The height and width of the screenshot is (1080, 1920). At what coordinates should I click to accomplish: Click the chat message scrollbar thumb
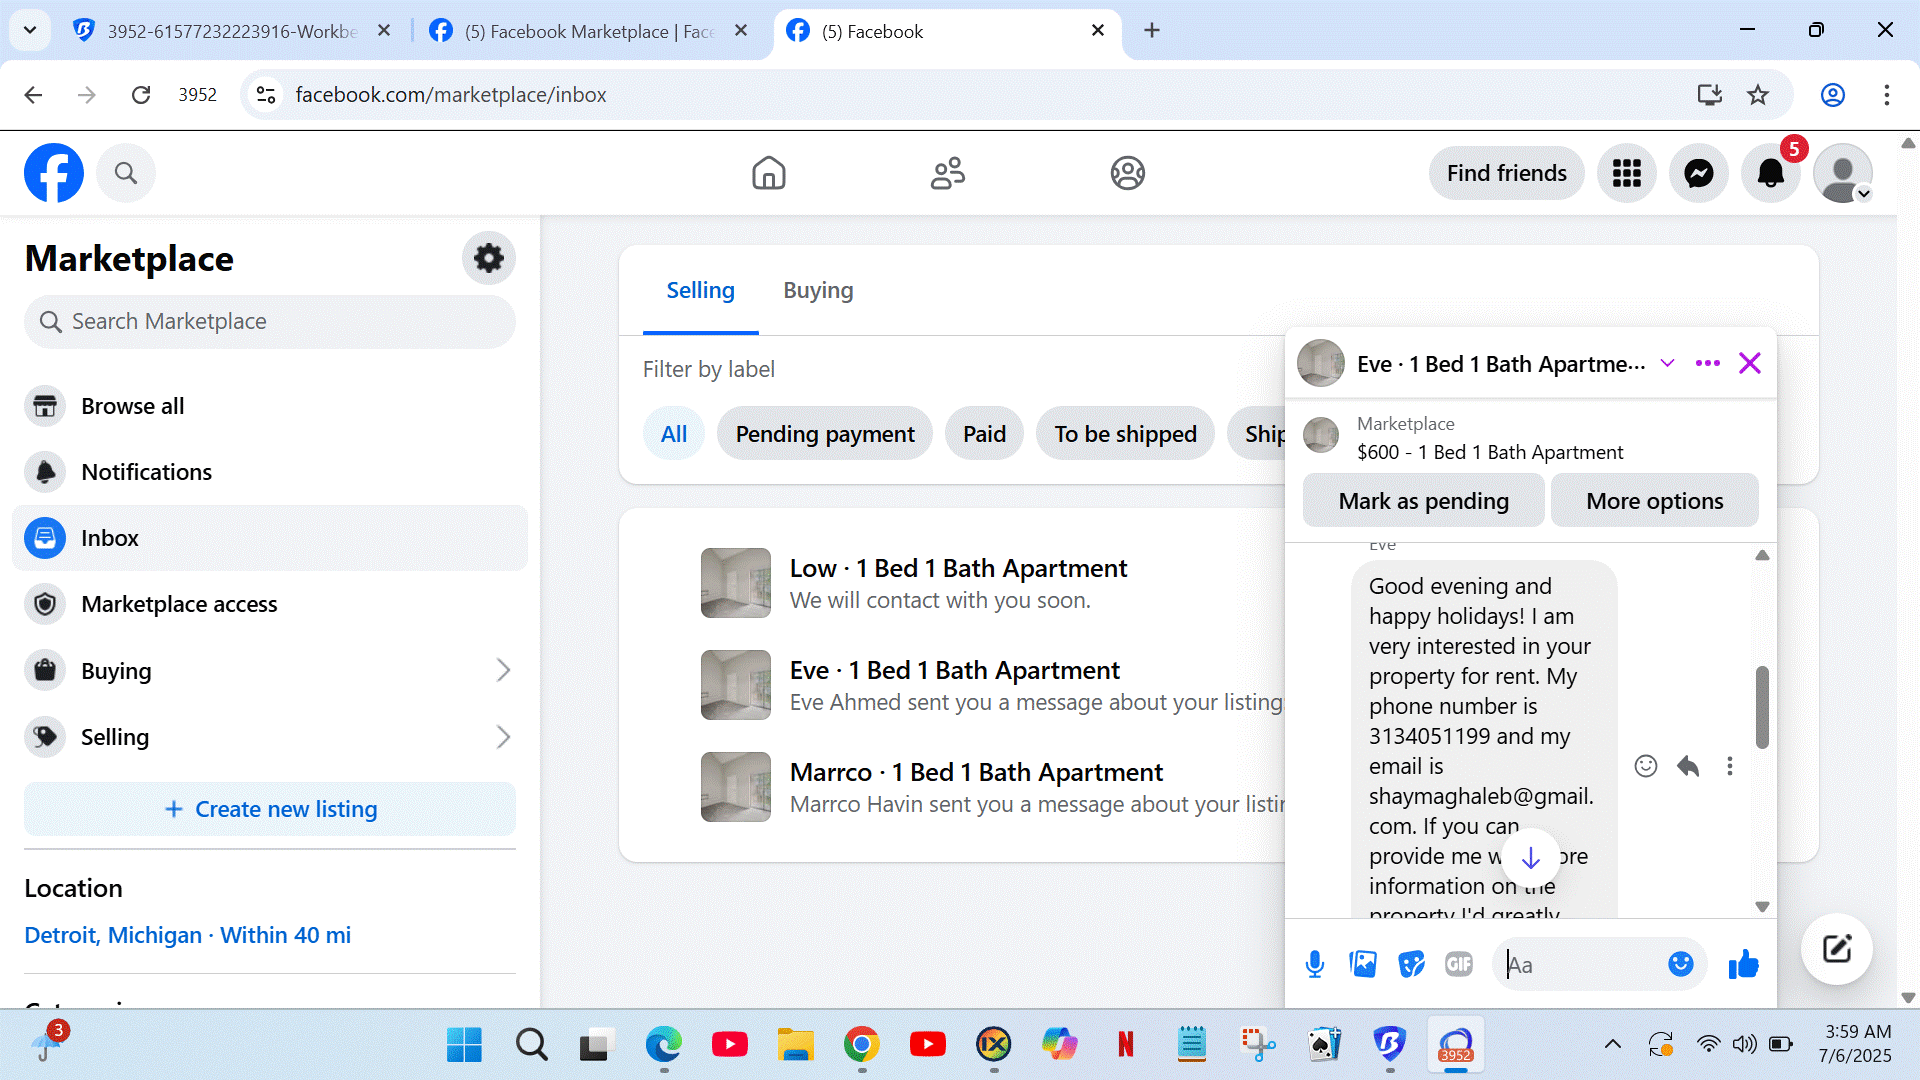pyautogui.click(x=1761, y=706)
